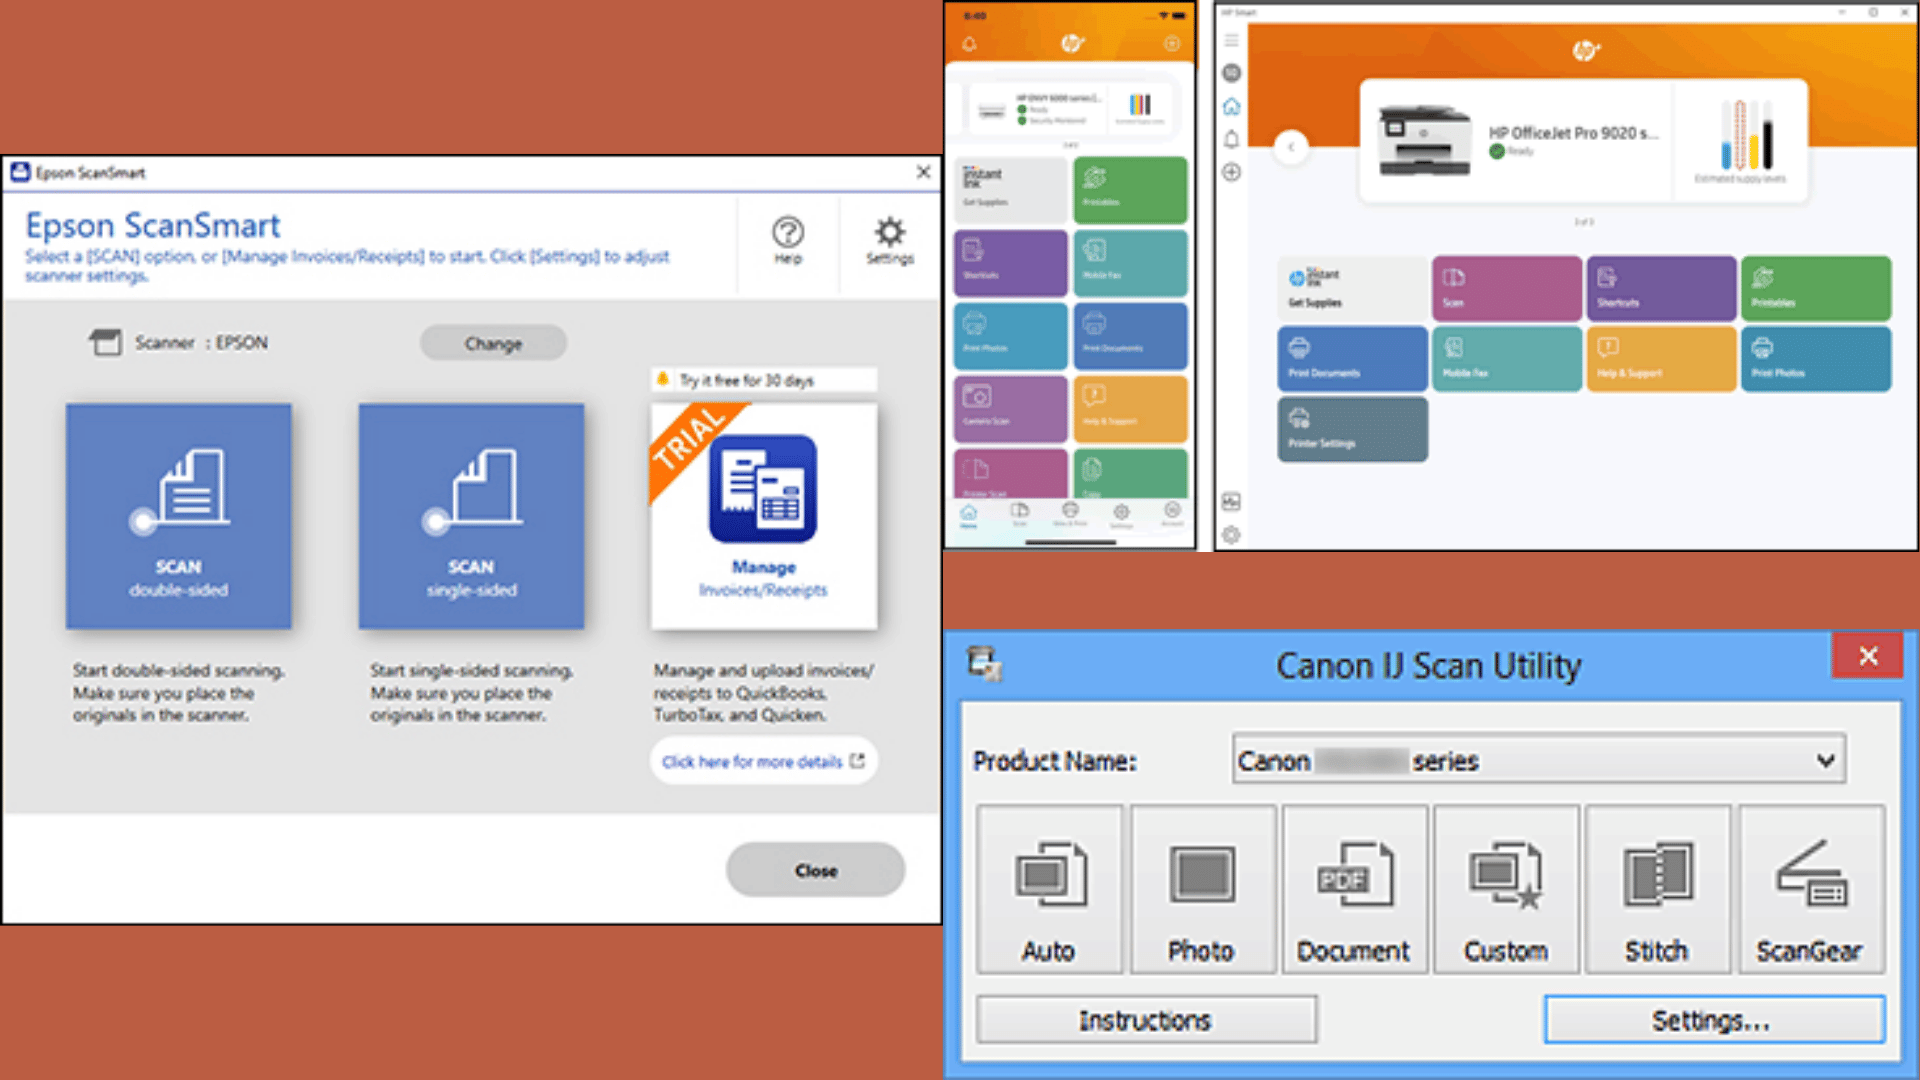Choose Custom scan in Canon IJ Scan Utility
Screen dimensions: 1920x1080
[1506, 889]
